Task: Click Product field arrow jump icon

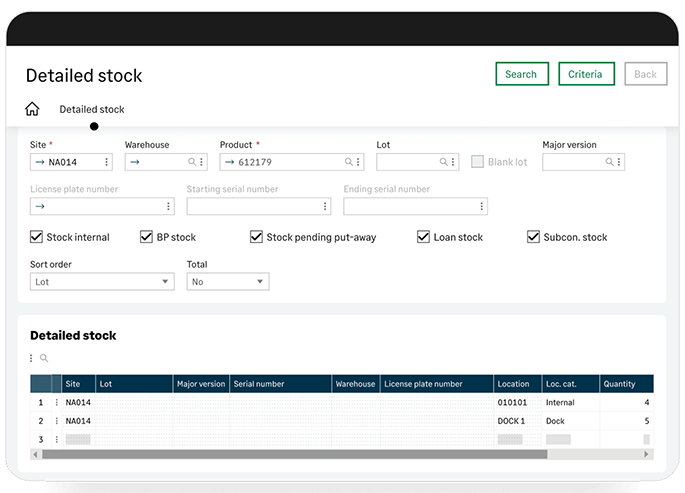Action: pyautogui.click(x=230, y=162)
